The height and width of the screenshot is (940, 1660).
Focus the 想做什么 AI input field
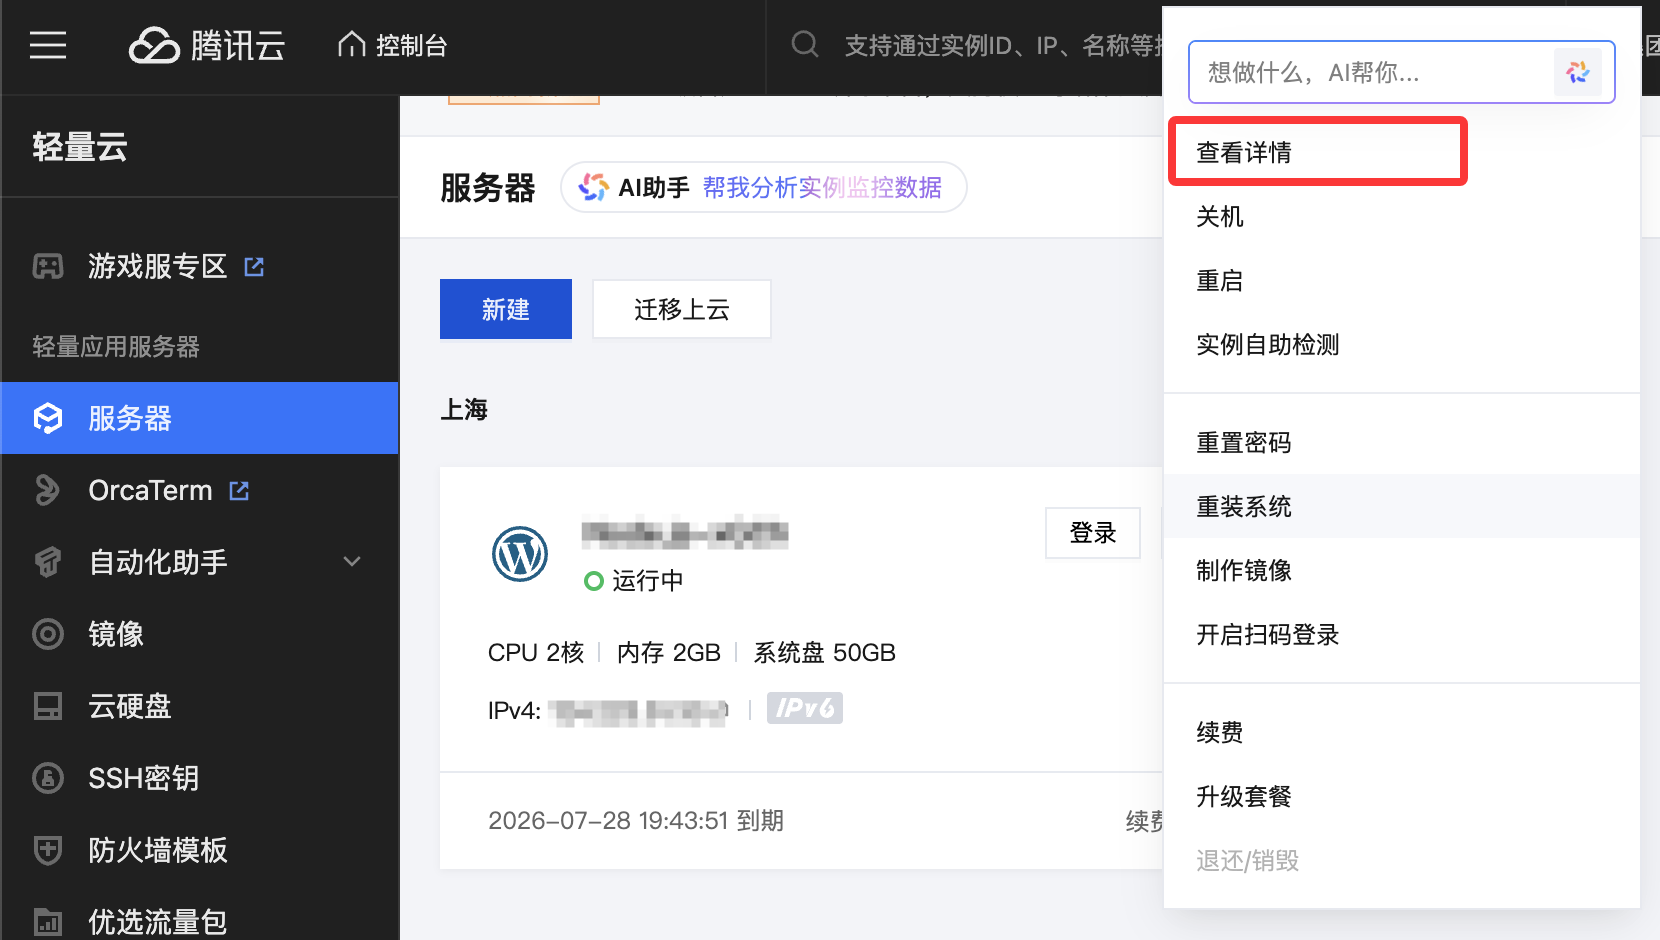pyautogui.click(x=1370, y=72)
